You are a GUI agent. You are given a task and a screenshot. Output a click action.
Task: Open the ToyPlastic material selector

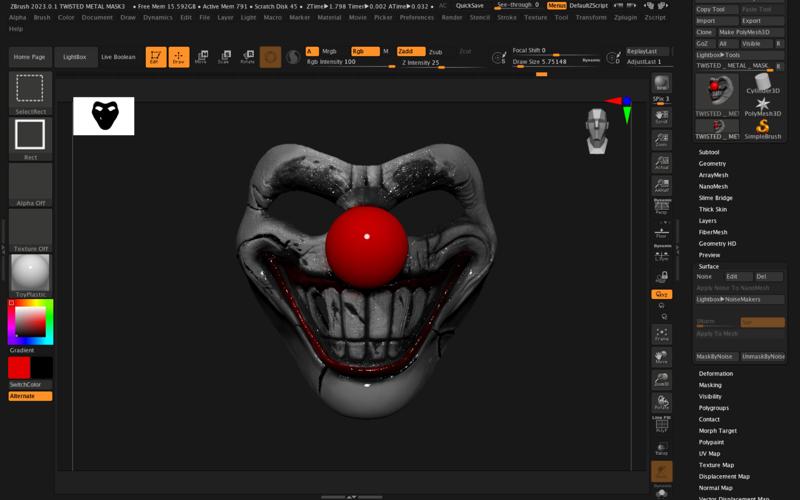tap(31, 276)
